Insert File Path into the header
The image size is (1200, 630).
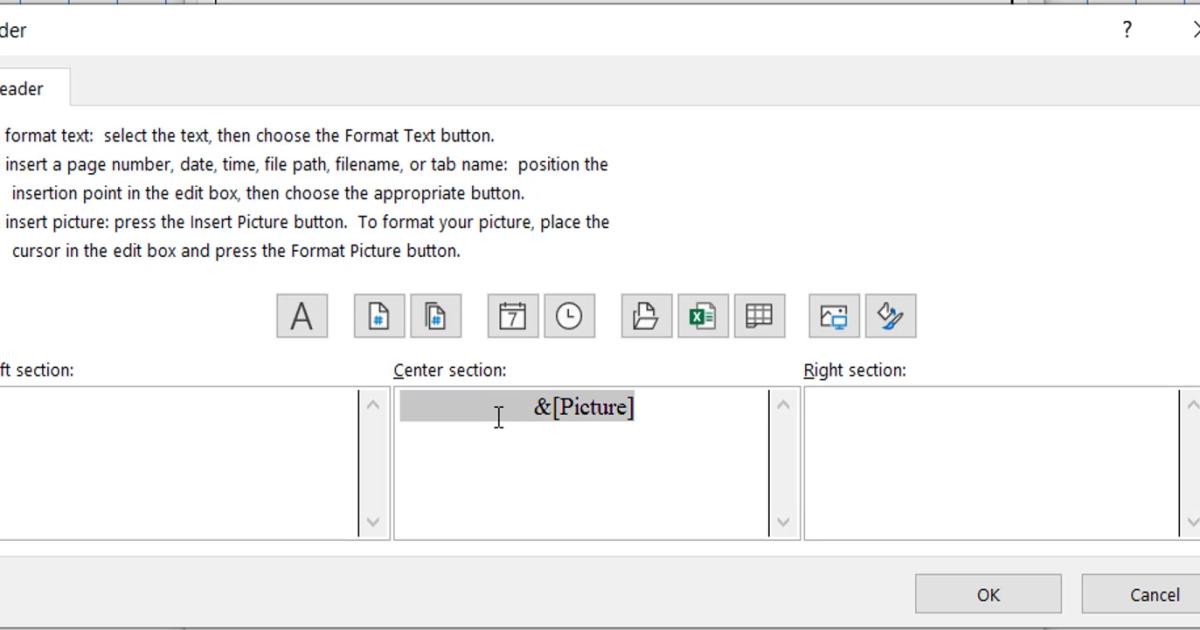[646, 316]
